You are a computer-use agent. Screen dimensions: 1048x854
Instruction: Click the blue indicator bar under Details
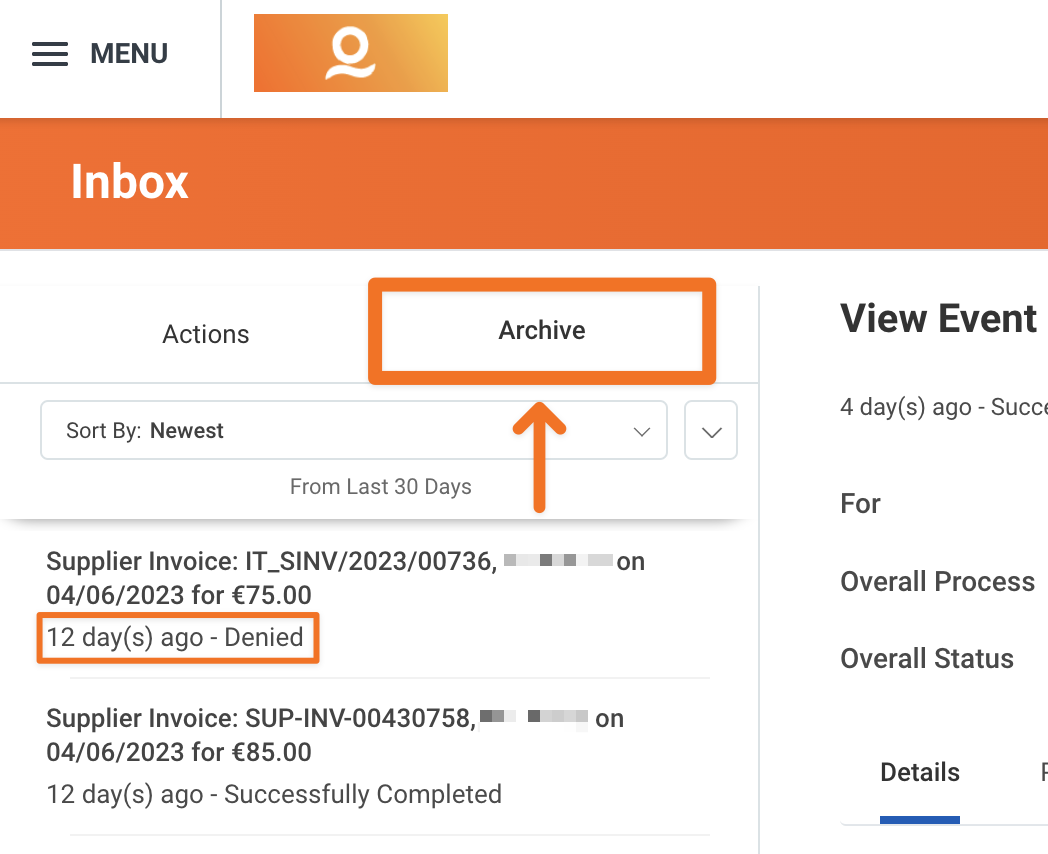[x=919, y=817]
